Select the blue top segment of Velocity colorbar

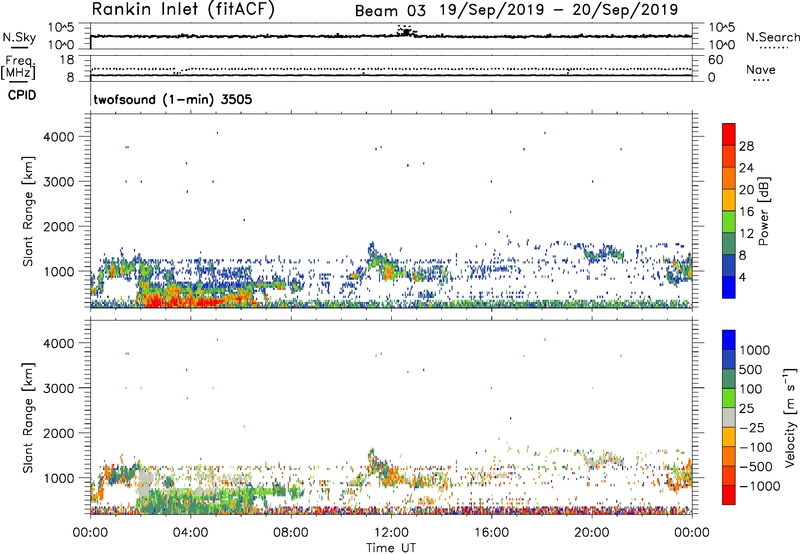[x=729, y=340]
